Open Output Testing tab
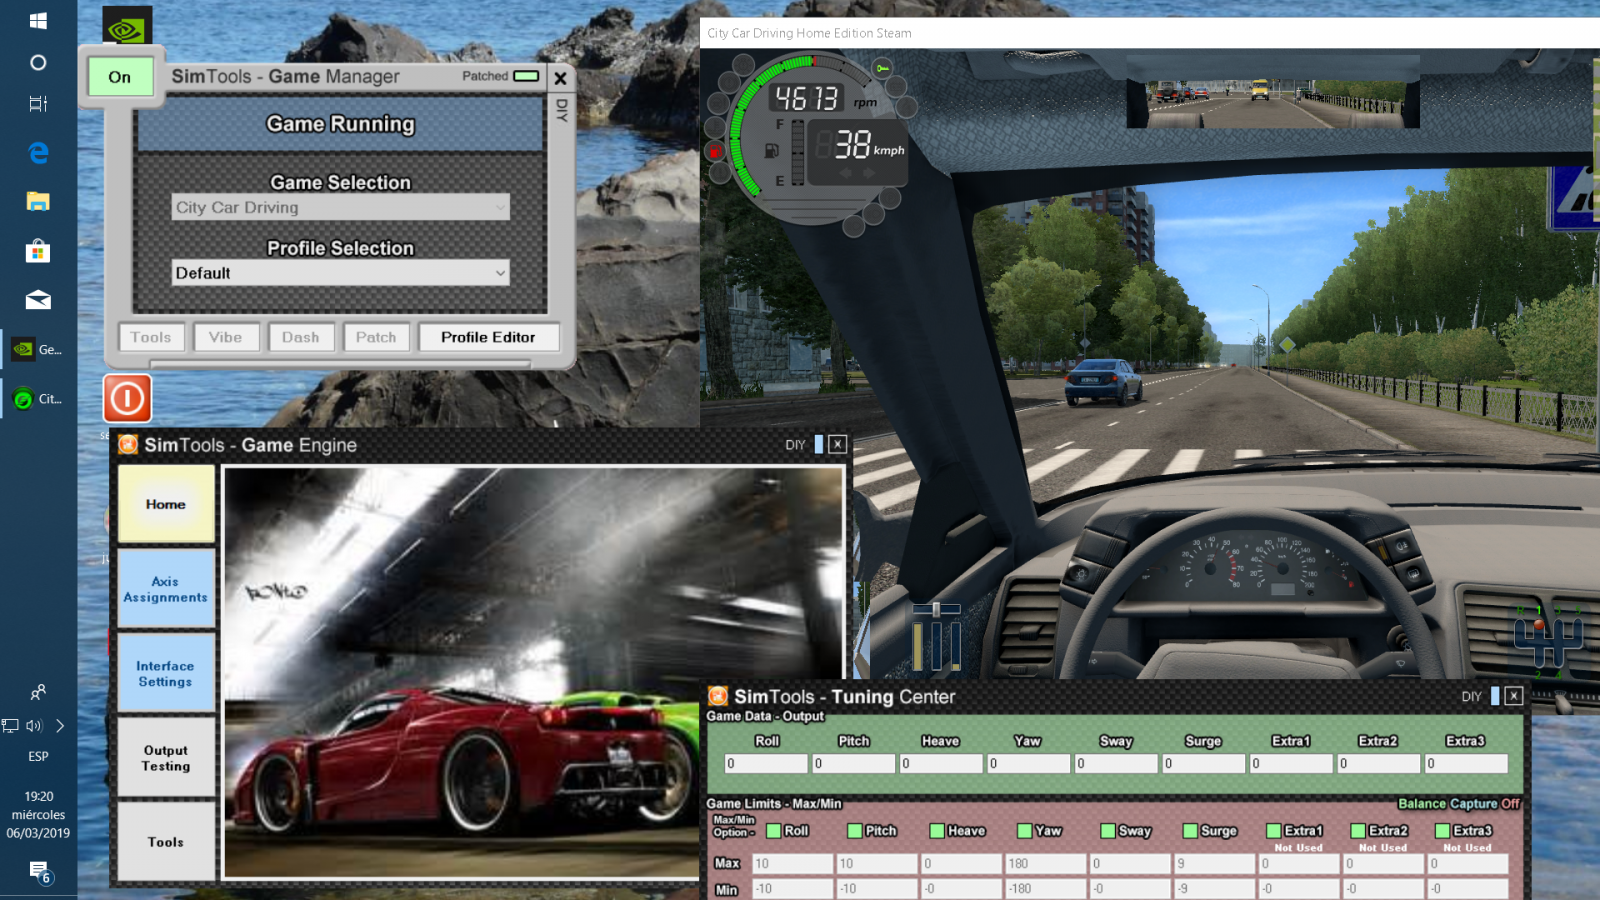Viewport: 1600px width, 900px height. tap(166, 758)
